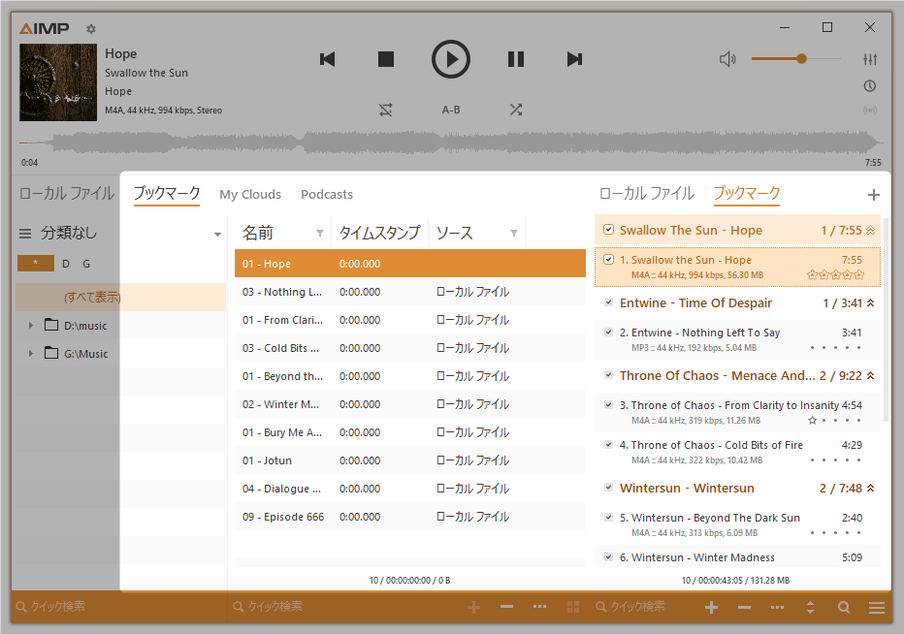Expand the G:\Music folder
Screen dimensions: 904x634
pyautogui.click(x=31, y=353)
